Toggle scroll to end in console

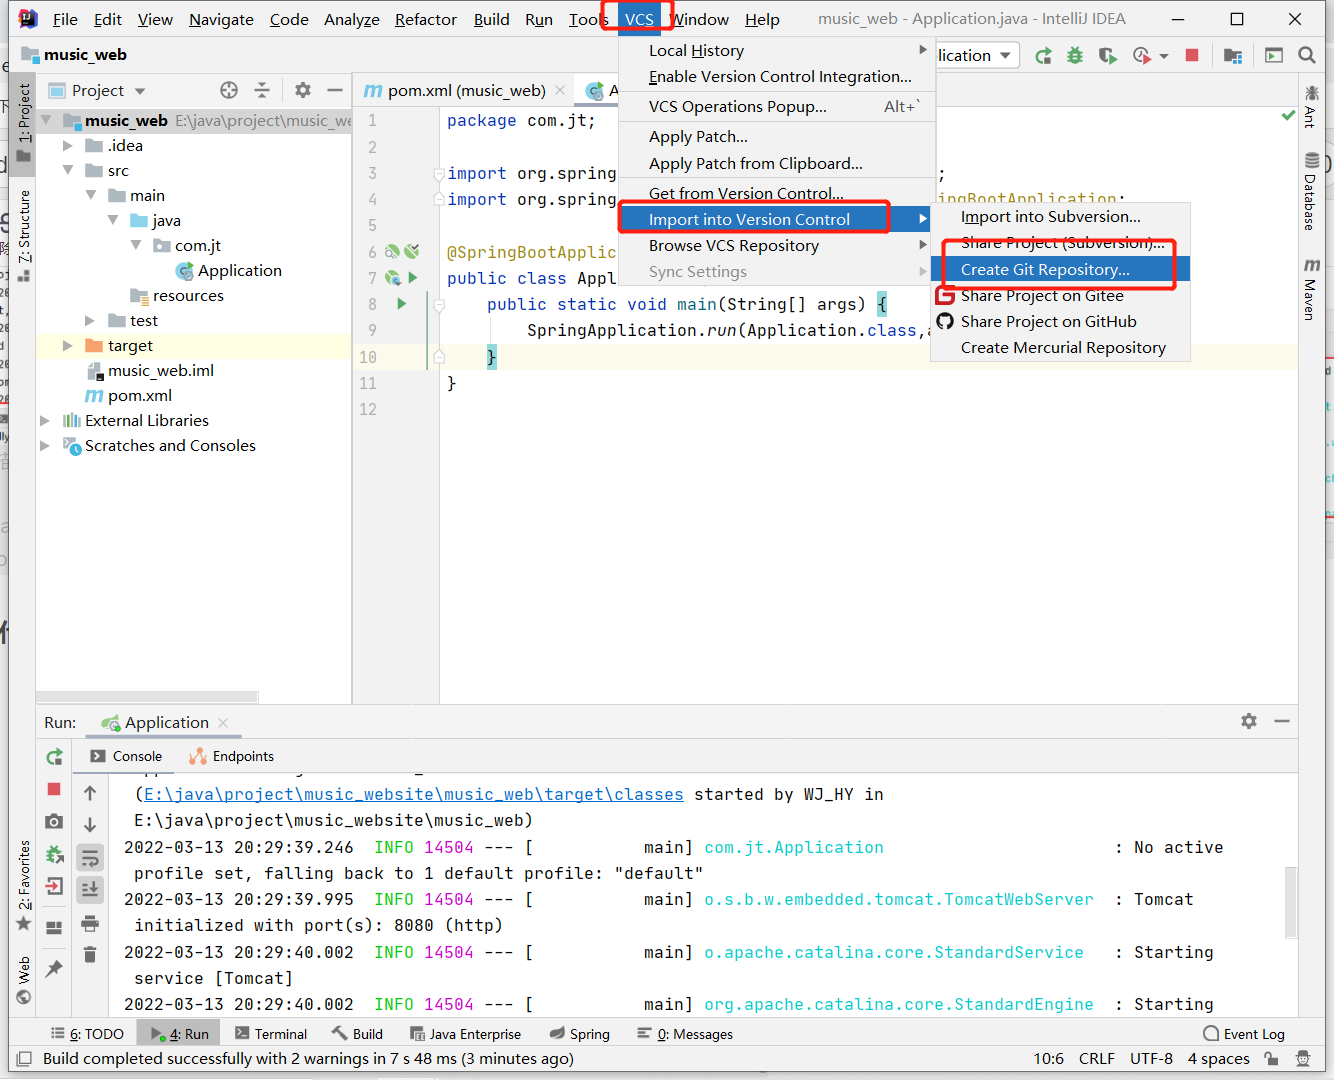tap(90, 889)
